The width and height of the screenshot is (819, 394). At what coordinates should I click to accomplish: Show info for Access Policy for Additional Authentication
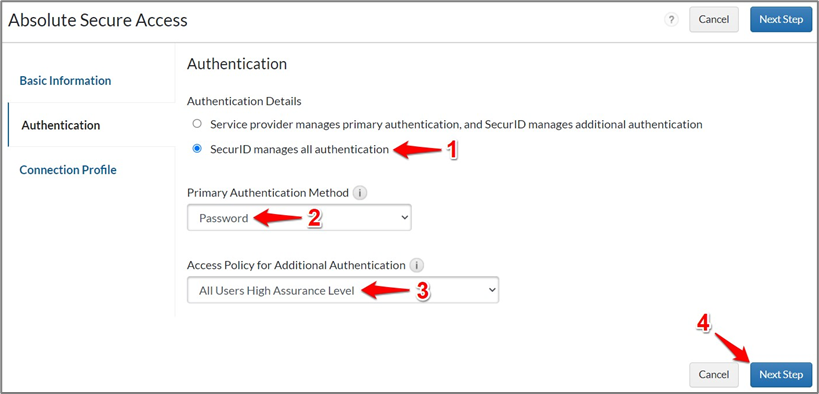[416, 265]
